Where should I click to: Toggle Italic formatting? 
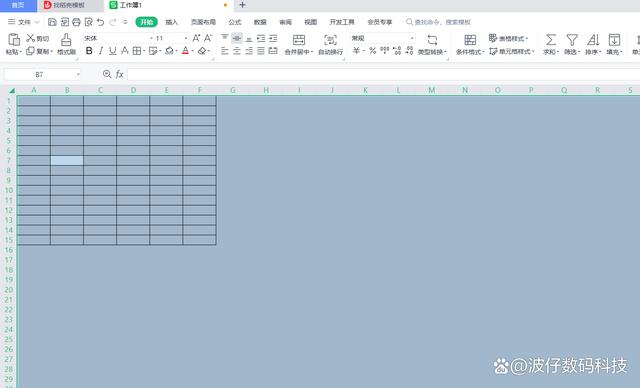(101, 51)
